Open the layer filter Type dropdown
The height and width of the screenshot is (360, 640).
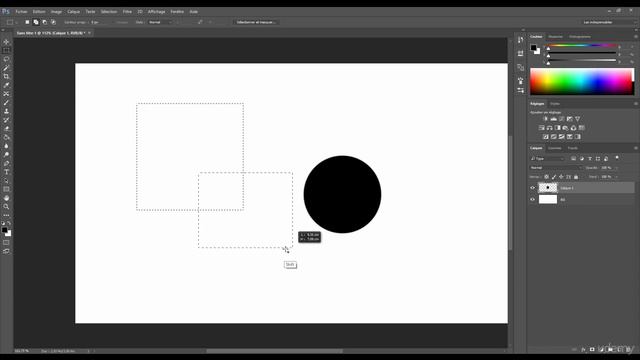(x=547, y=158)
